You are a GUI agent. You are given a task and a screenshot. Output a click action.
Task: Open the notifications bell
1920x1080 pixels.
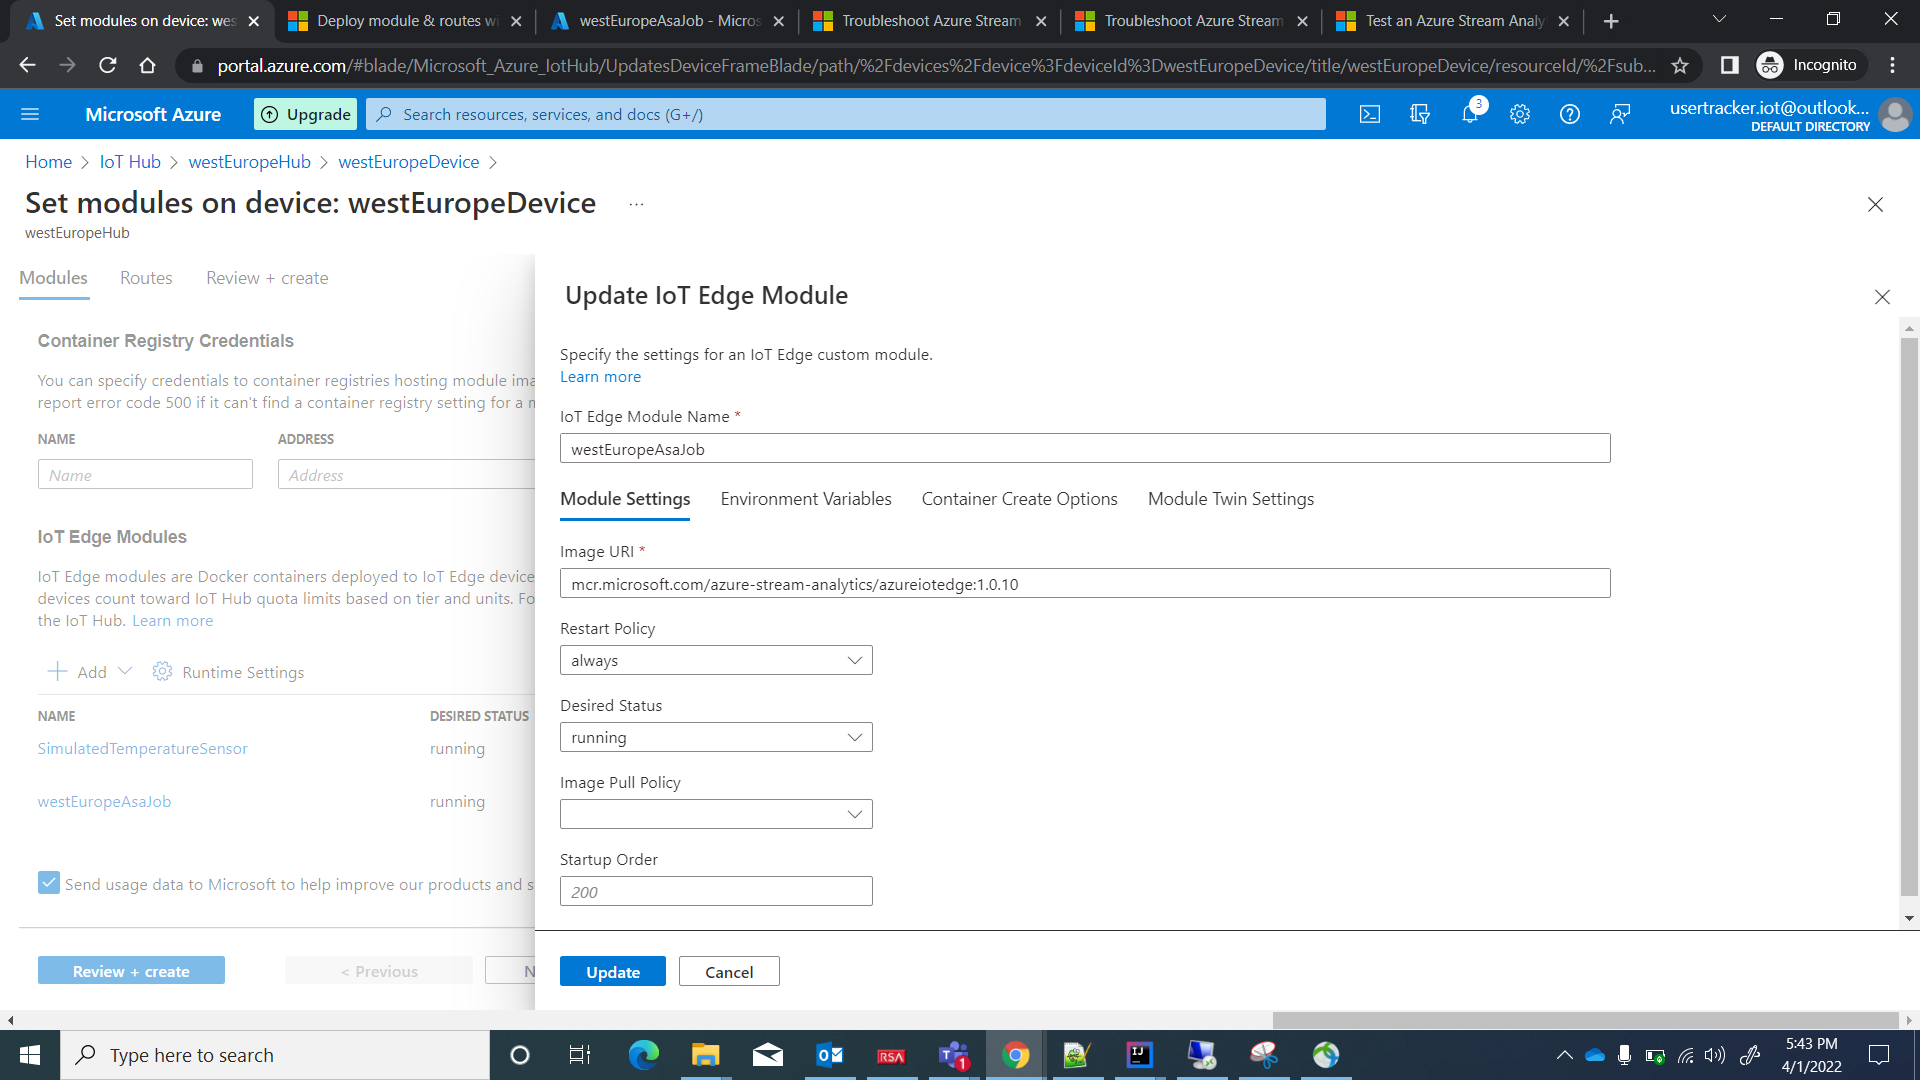pos(1470,115)
